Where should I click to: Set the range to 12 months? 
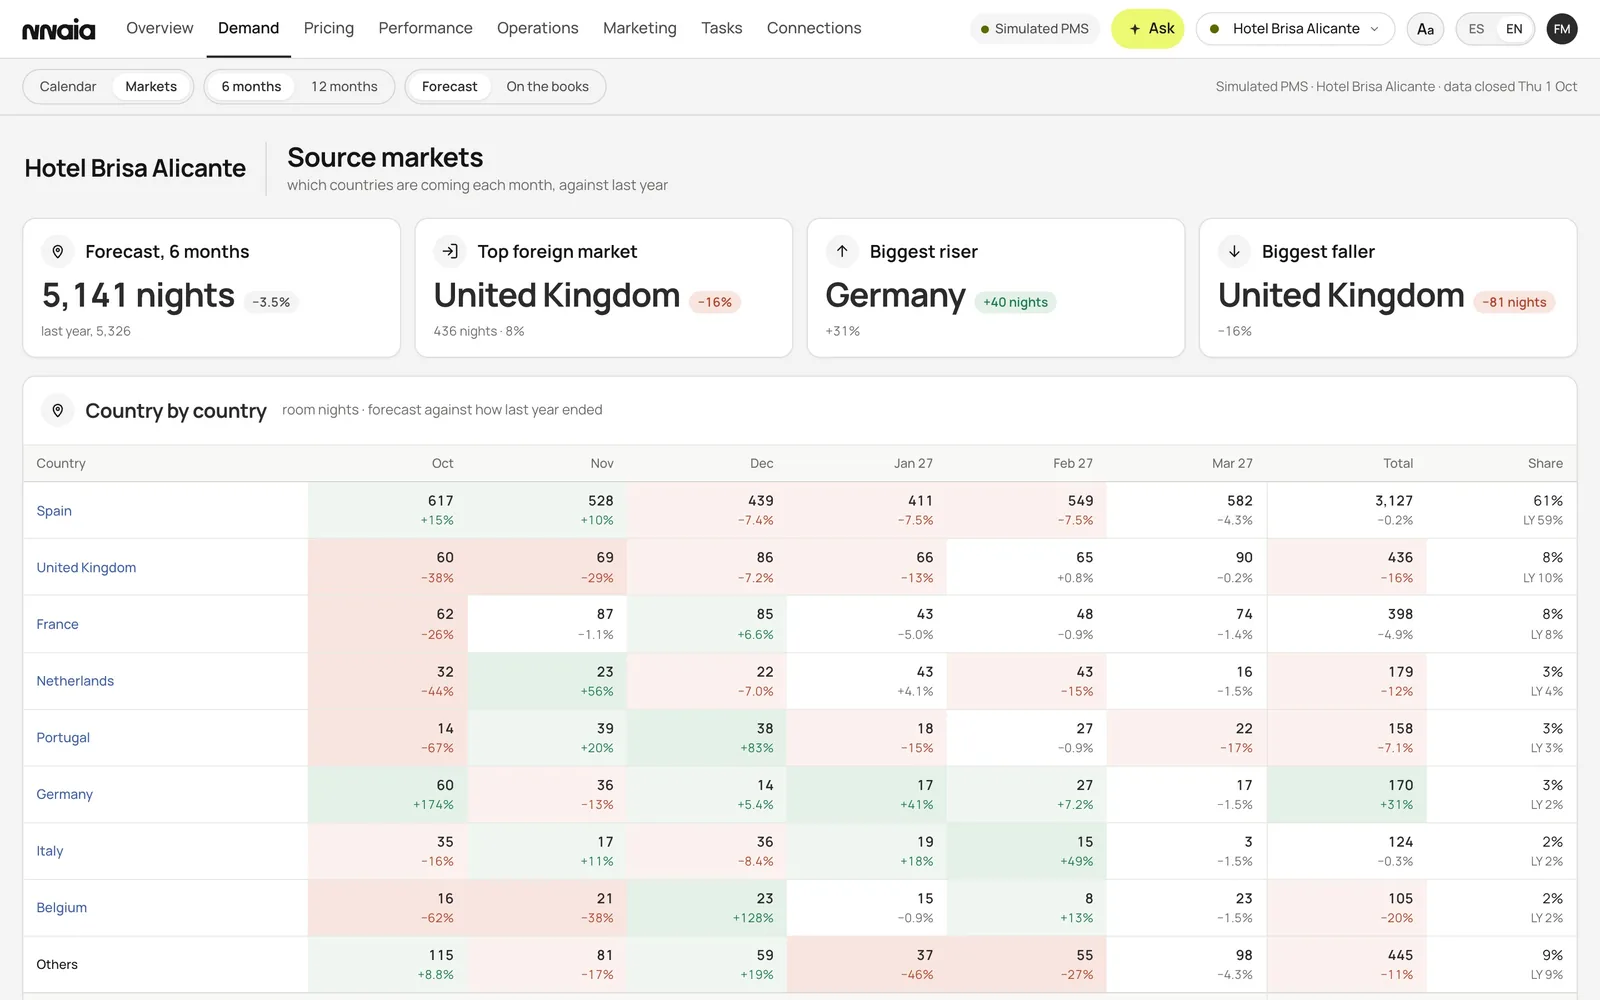click(x=344, y=87)
